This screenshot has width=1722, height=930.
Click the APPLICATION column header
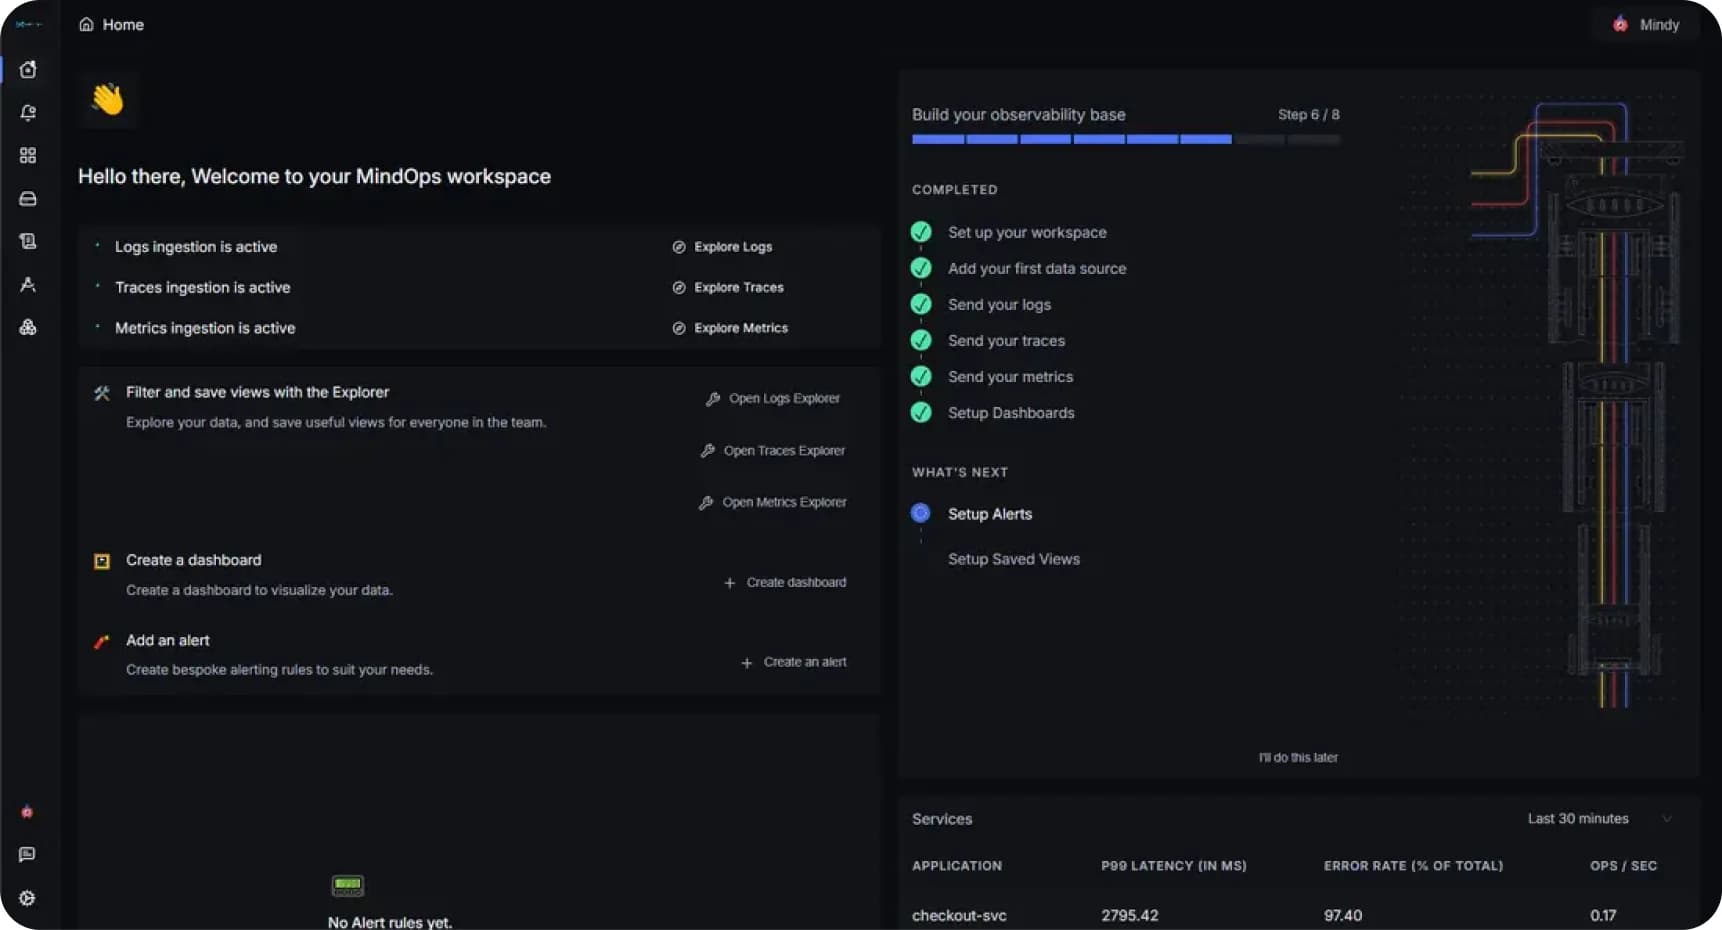(957, 866)
